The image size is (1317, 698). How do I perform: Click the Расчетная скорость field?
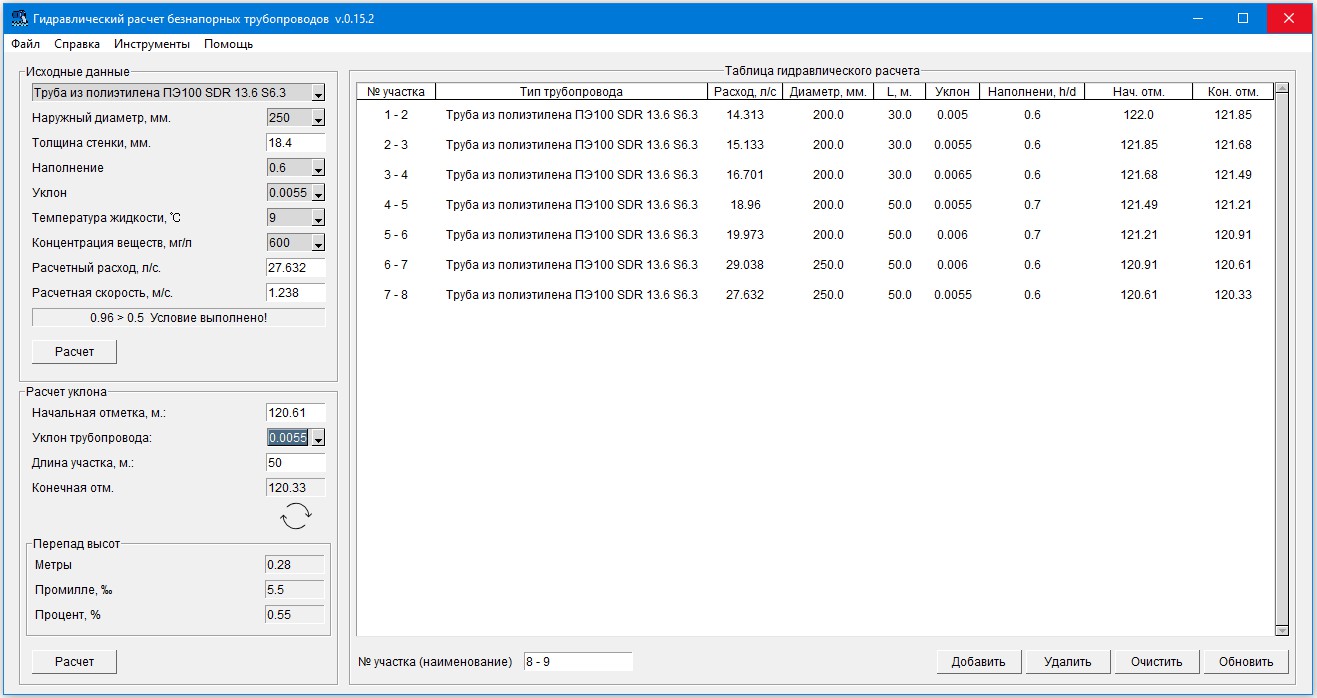(296, 293)
